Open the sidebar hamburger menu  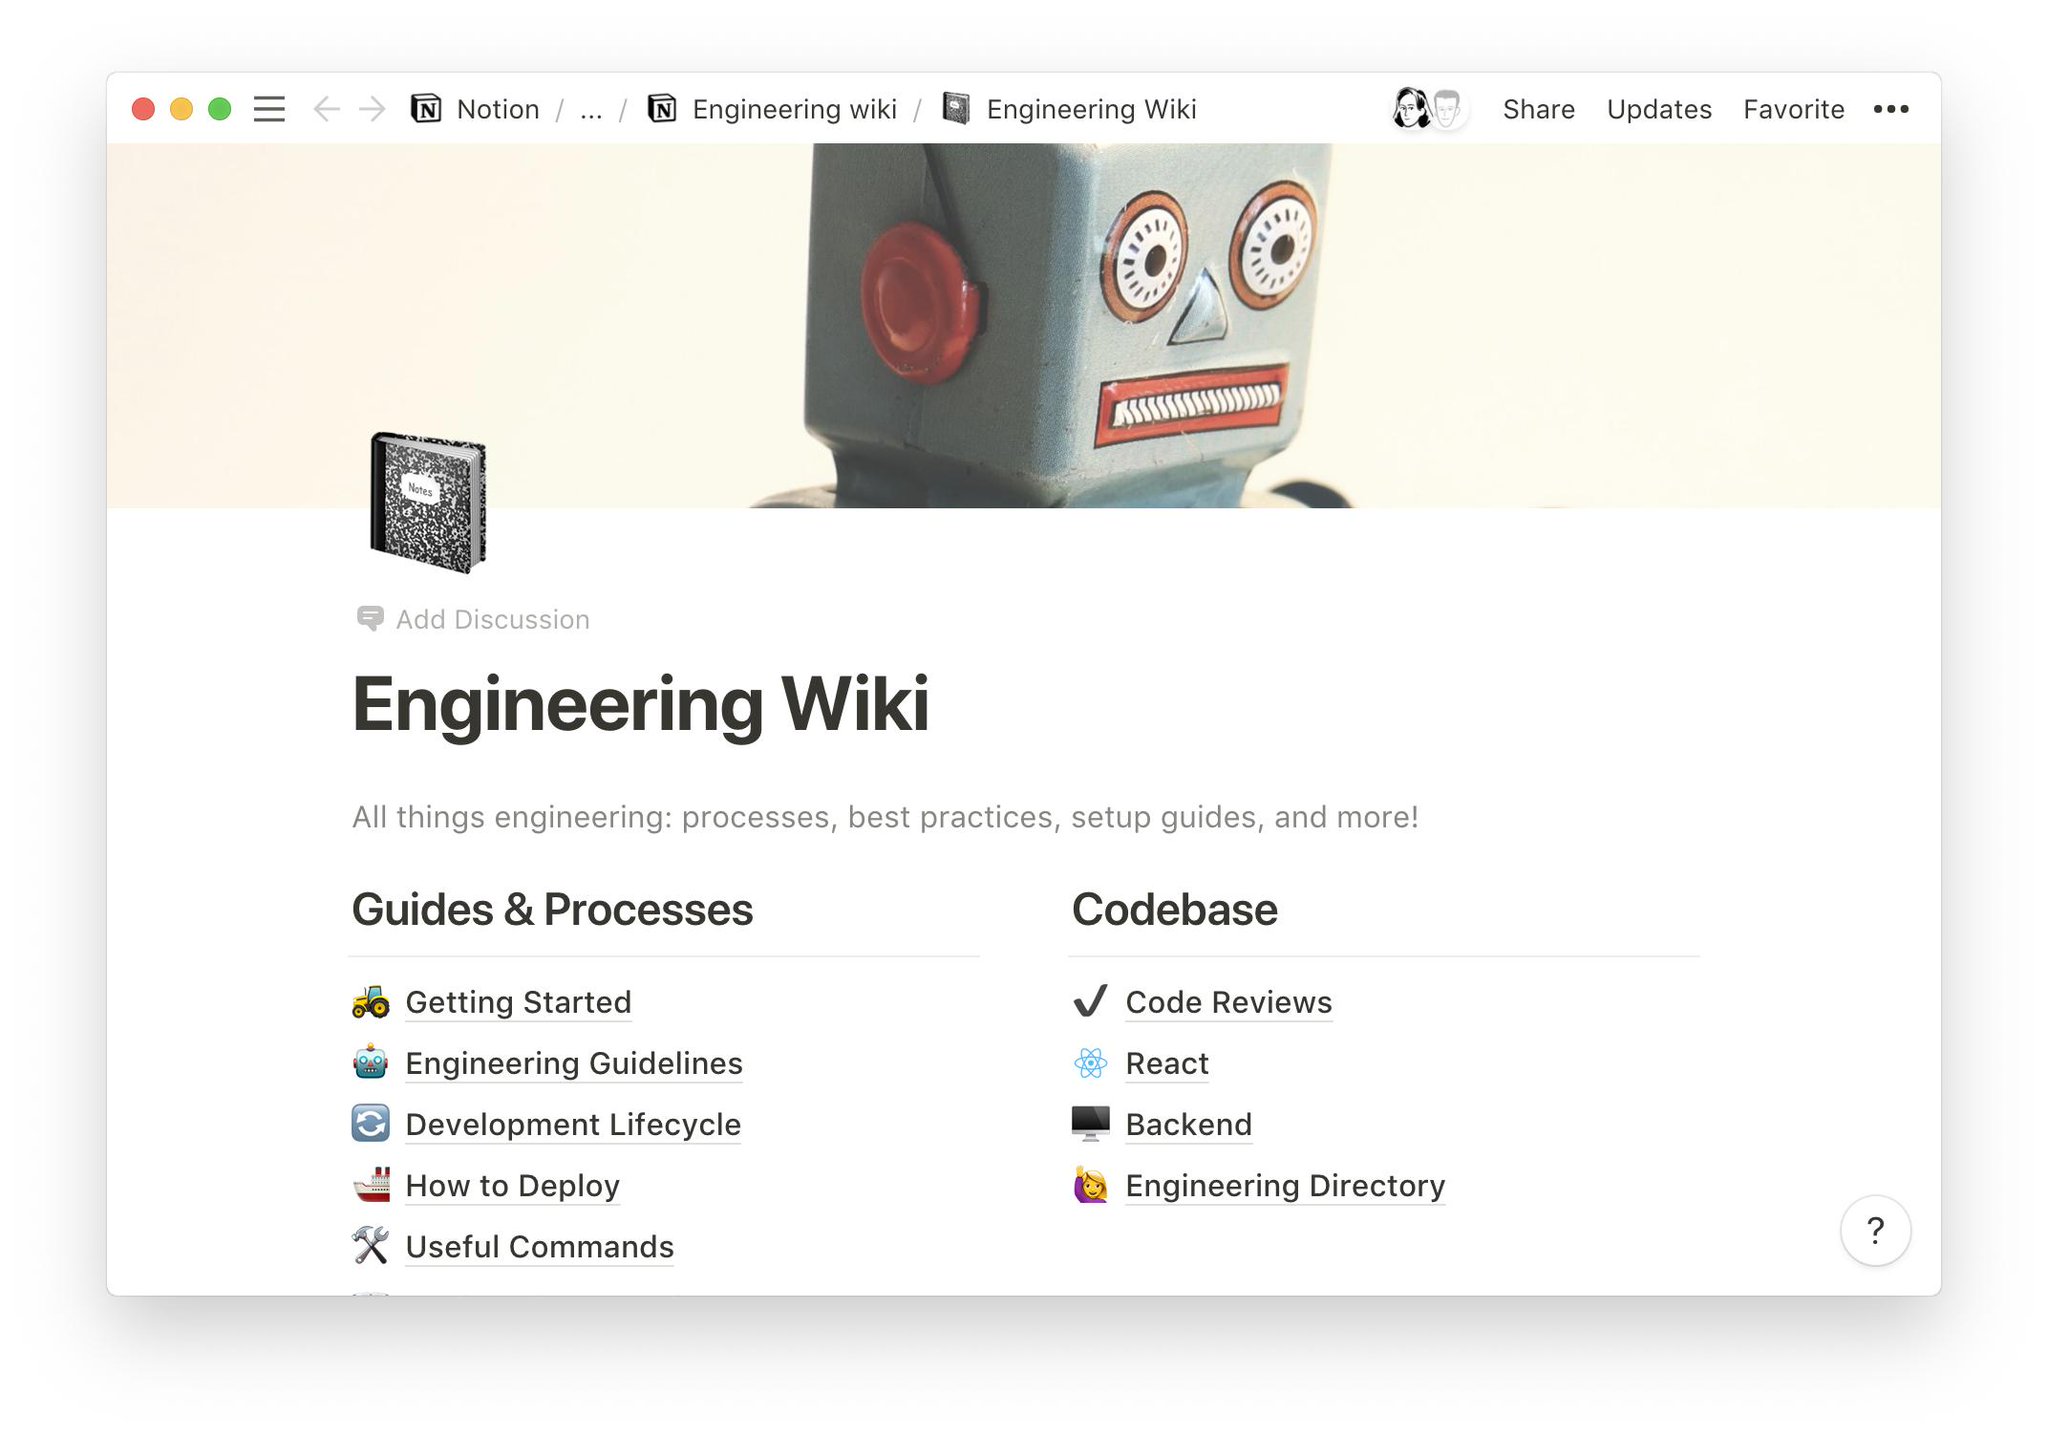(x=269, y=109)
